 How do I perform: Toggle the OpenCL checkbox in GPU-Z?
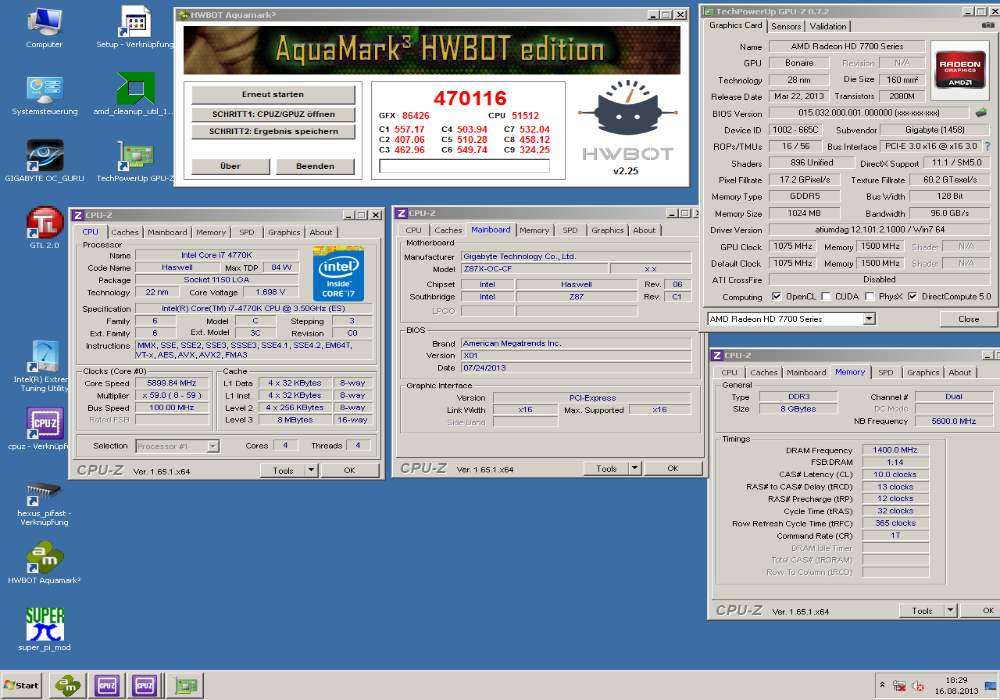pos(776,296)
